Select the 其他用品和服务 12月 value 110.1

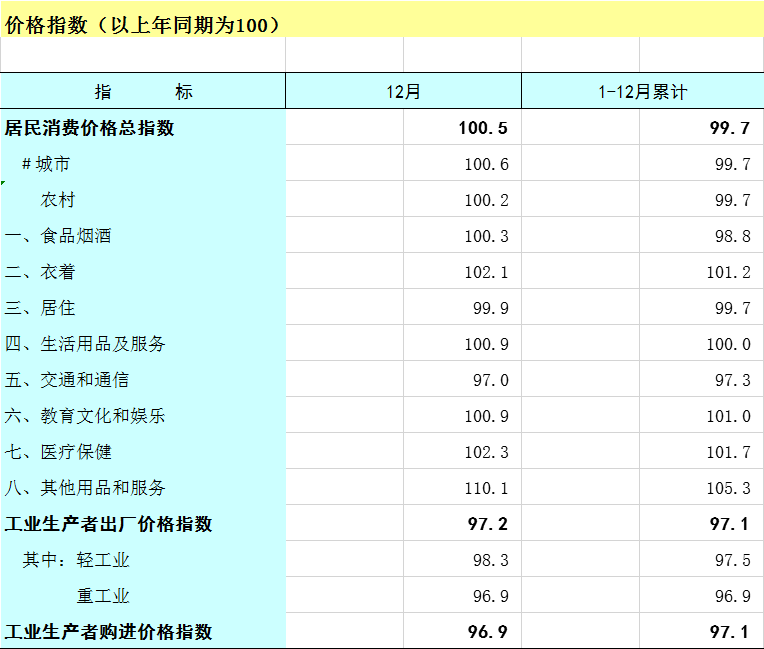pyautogui.click(x=486, y=488)
